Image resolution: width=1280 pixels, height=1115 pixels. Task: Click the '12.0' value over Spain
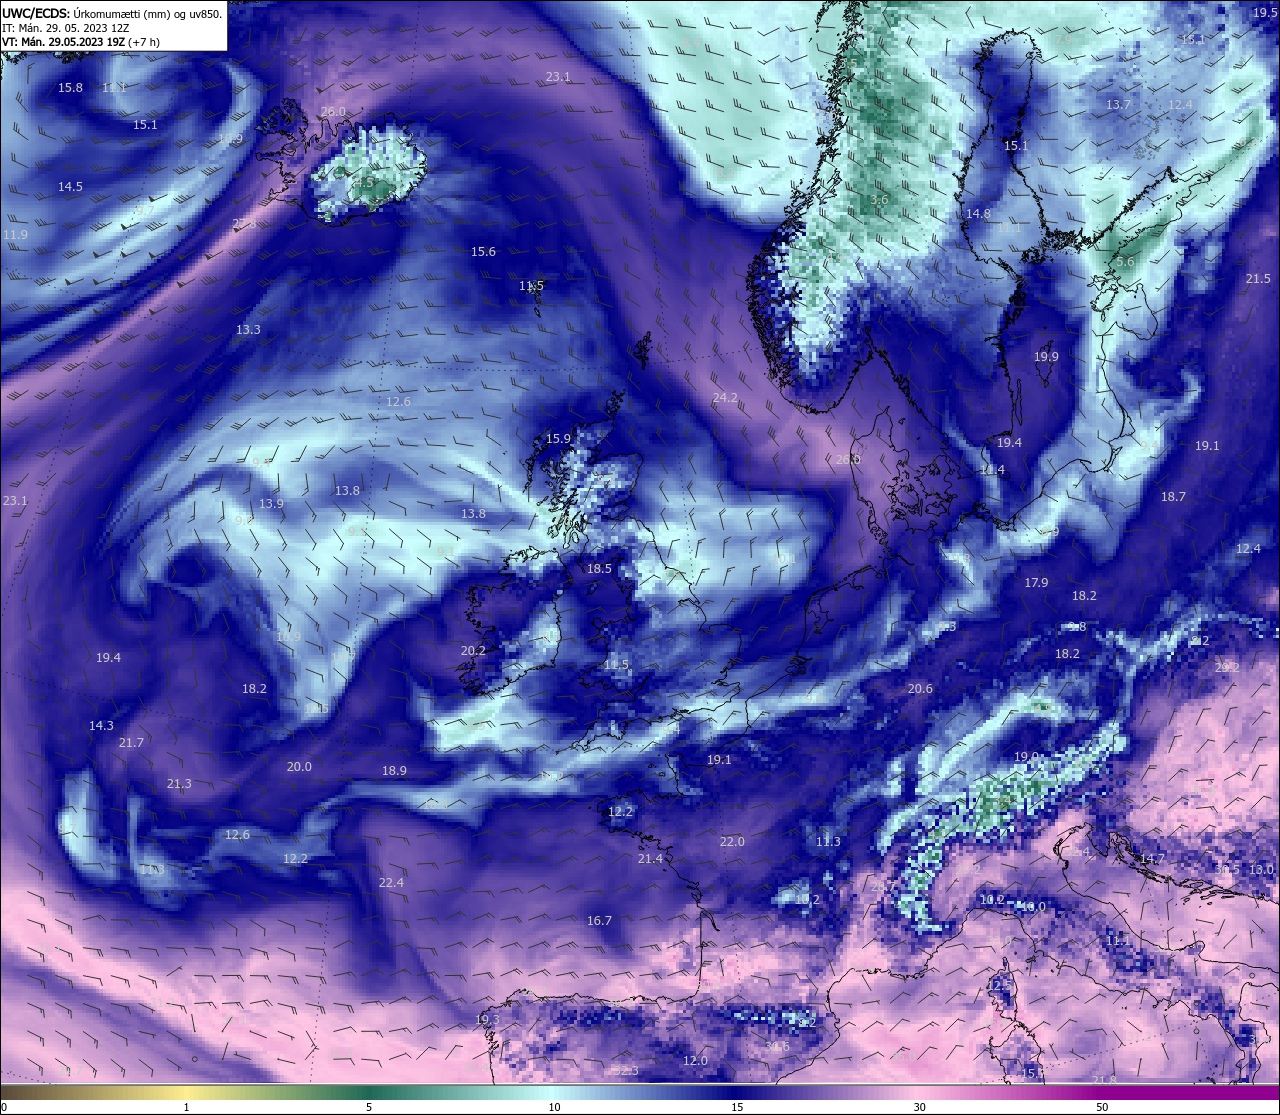695,1061
